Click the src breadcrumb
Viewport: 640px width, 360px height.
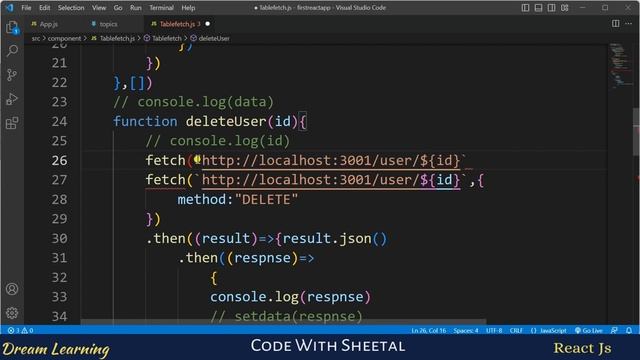click(x=36, y=38)
